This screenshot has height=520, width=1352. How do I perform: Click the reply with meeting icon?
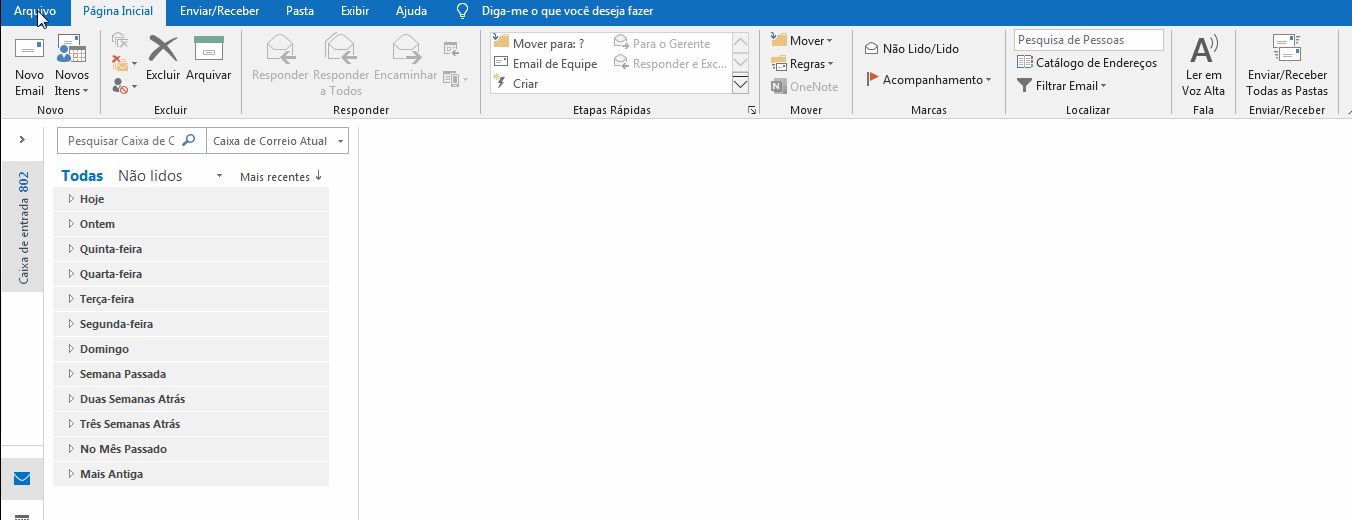coord(451,47)
